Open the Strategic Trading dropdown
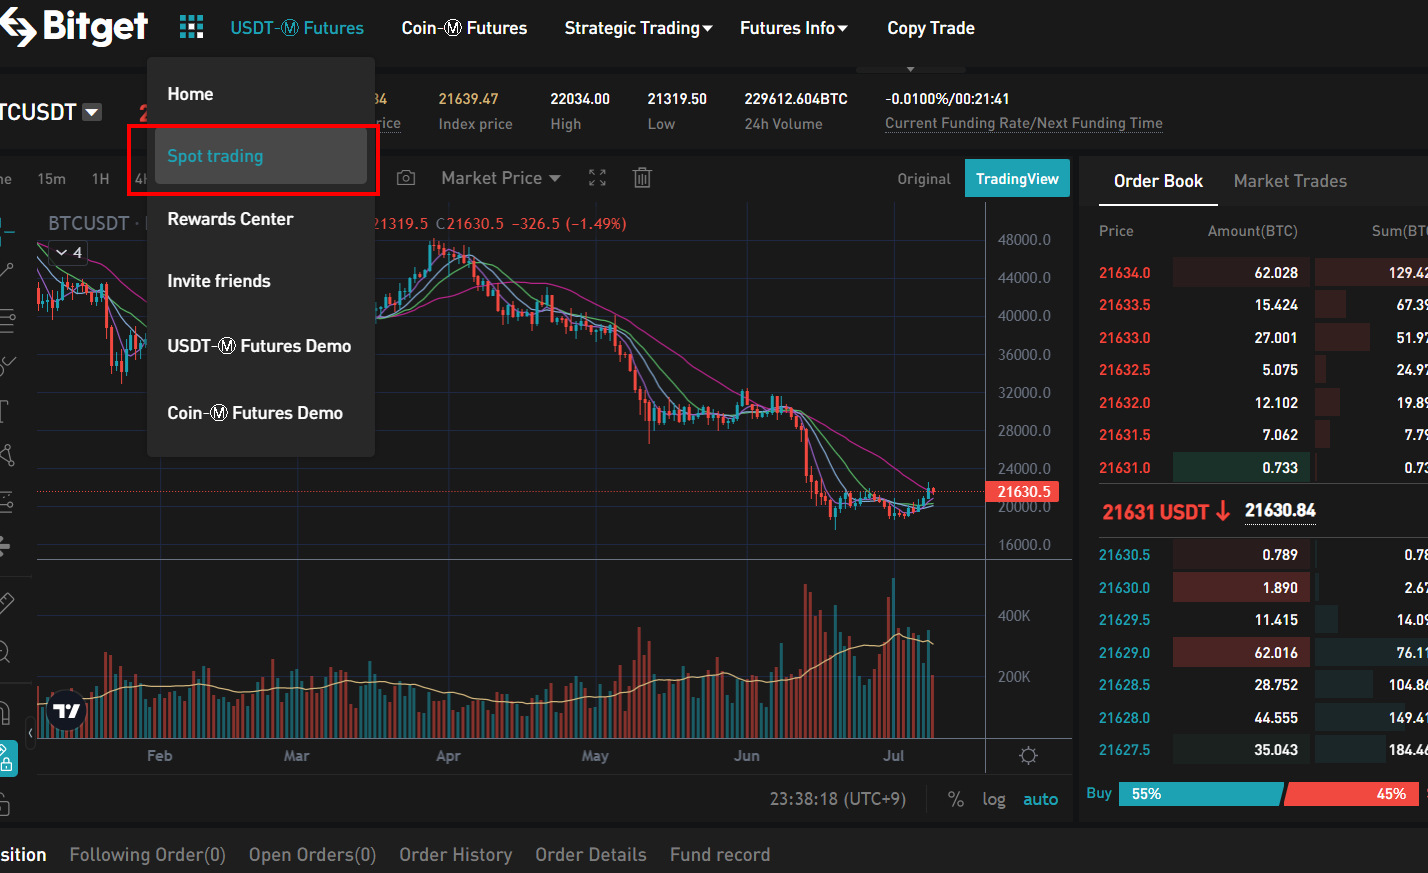This screenshot has width=1428, height=873. [638, 28]
